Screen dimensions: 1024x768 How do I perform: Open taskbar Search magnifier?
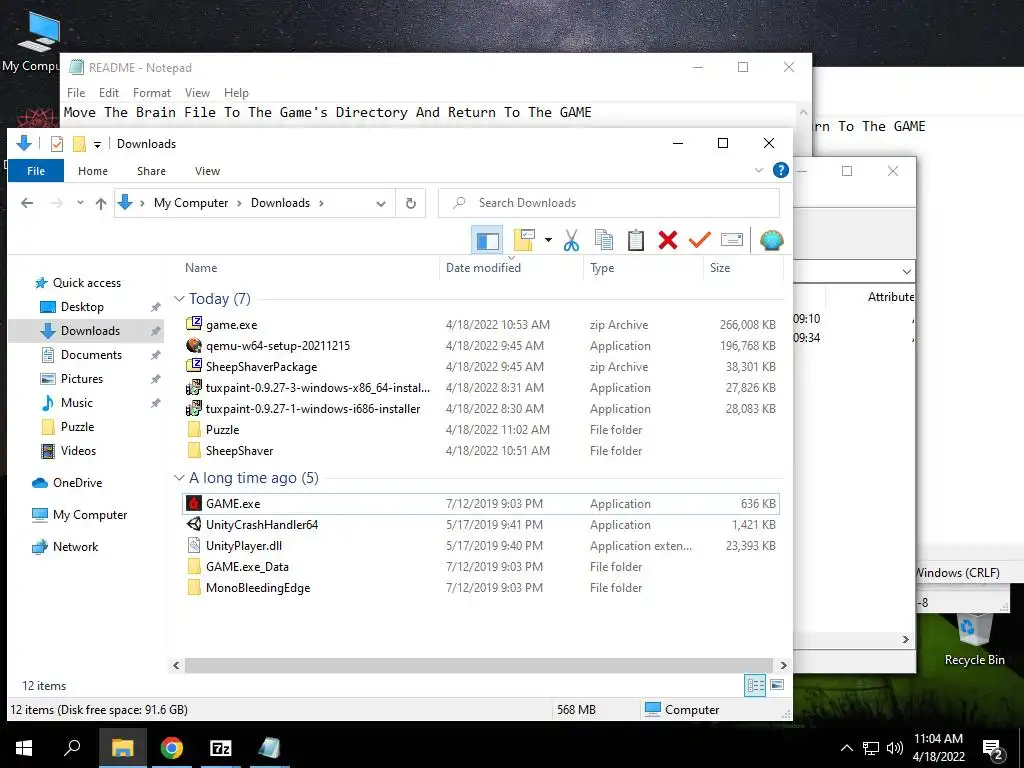click(x=72, y=746)
